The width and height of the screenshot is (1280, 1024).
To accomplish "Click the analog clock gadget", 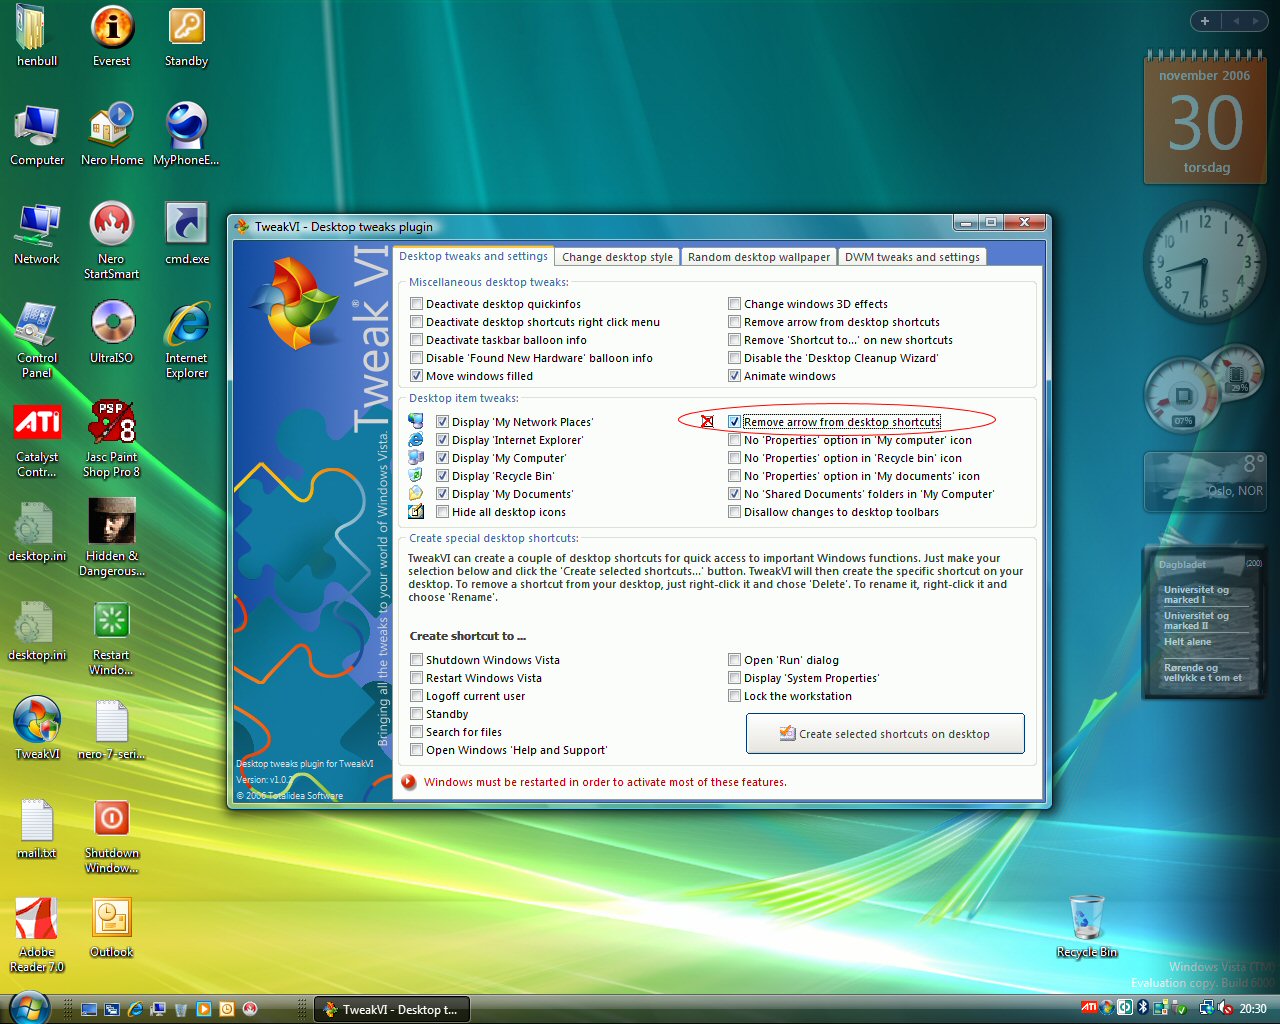I will [x=1204, y=262].
